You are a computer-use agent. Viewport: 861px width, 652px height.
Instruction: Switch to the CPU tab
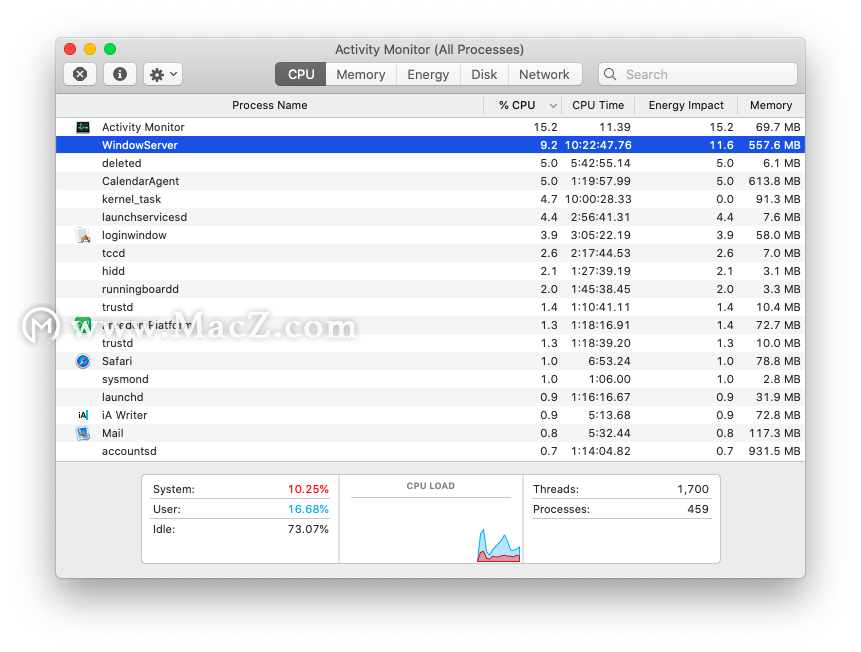pos(301,74)
